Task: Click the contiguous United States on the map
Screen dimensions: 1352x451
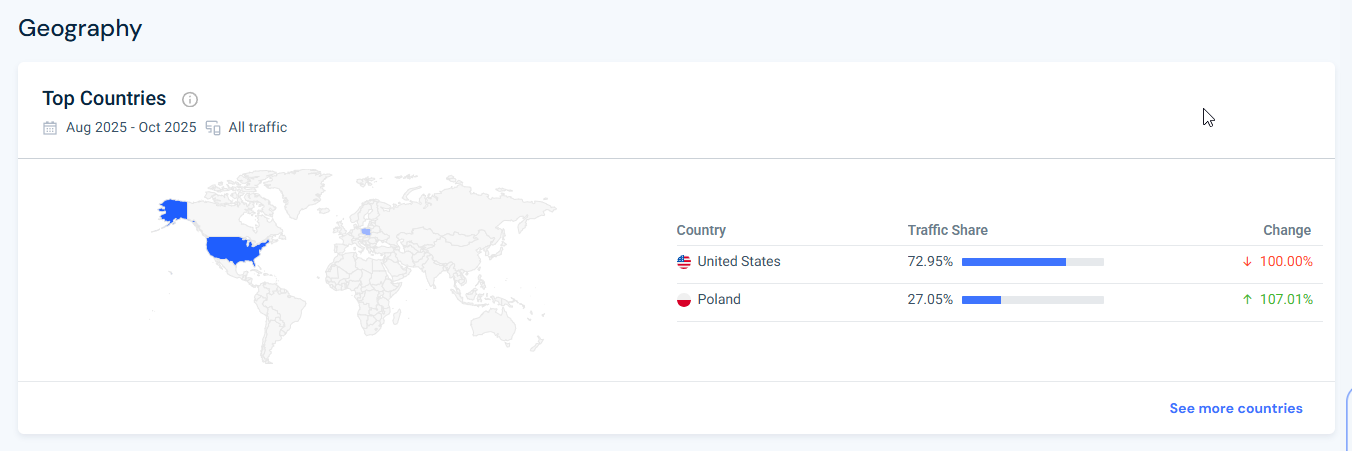Action: (234, 249)
